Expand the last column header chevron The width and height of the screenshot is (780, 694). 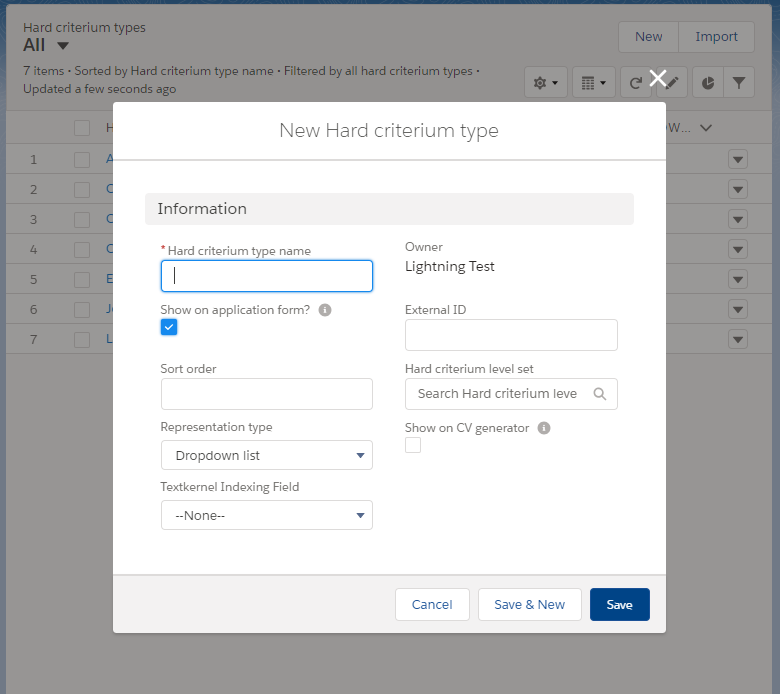pyautogui.click(x=705, y=128)
